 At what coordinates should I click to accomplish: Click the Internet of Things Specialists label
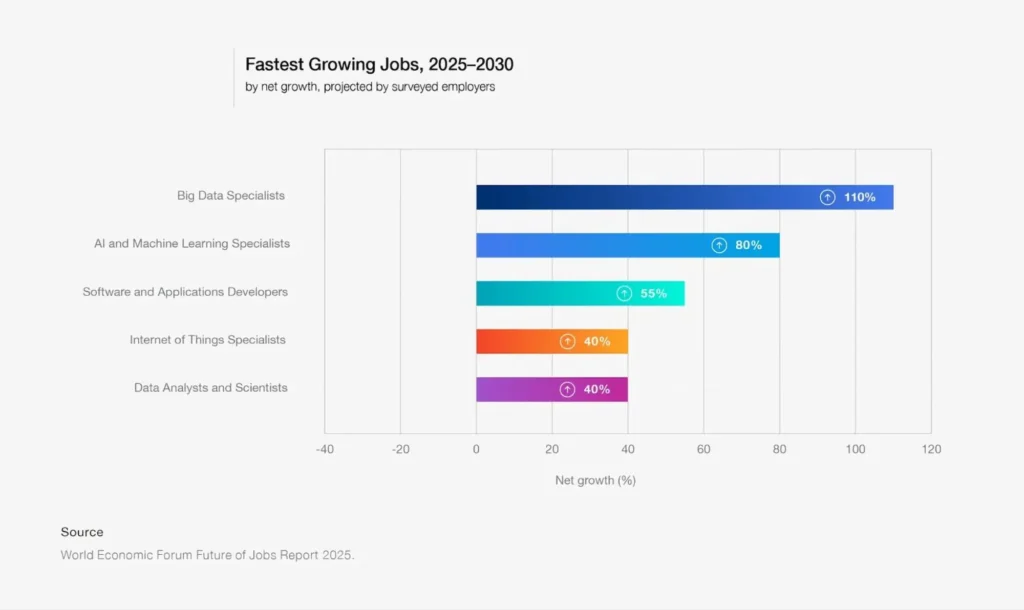[x=208, y=340]
